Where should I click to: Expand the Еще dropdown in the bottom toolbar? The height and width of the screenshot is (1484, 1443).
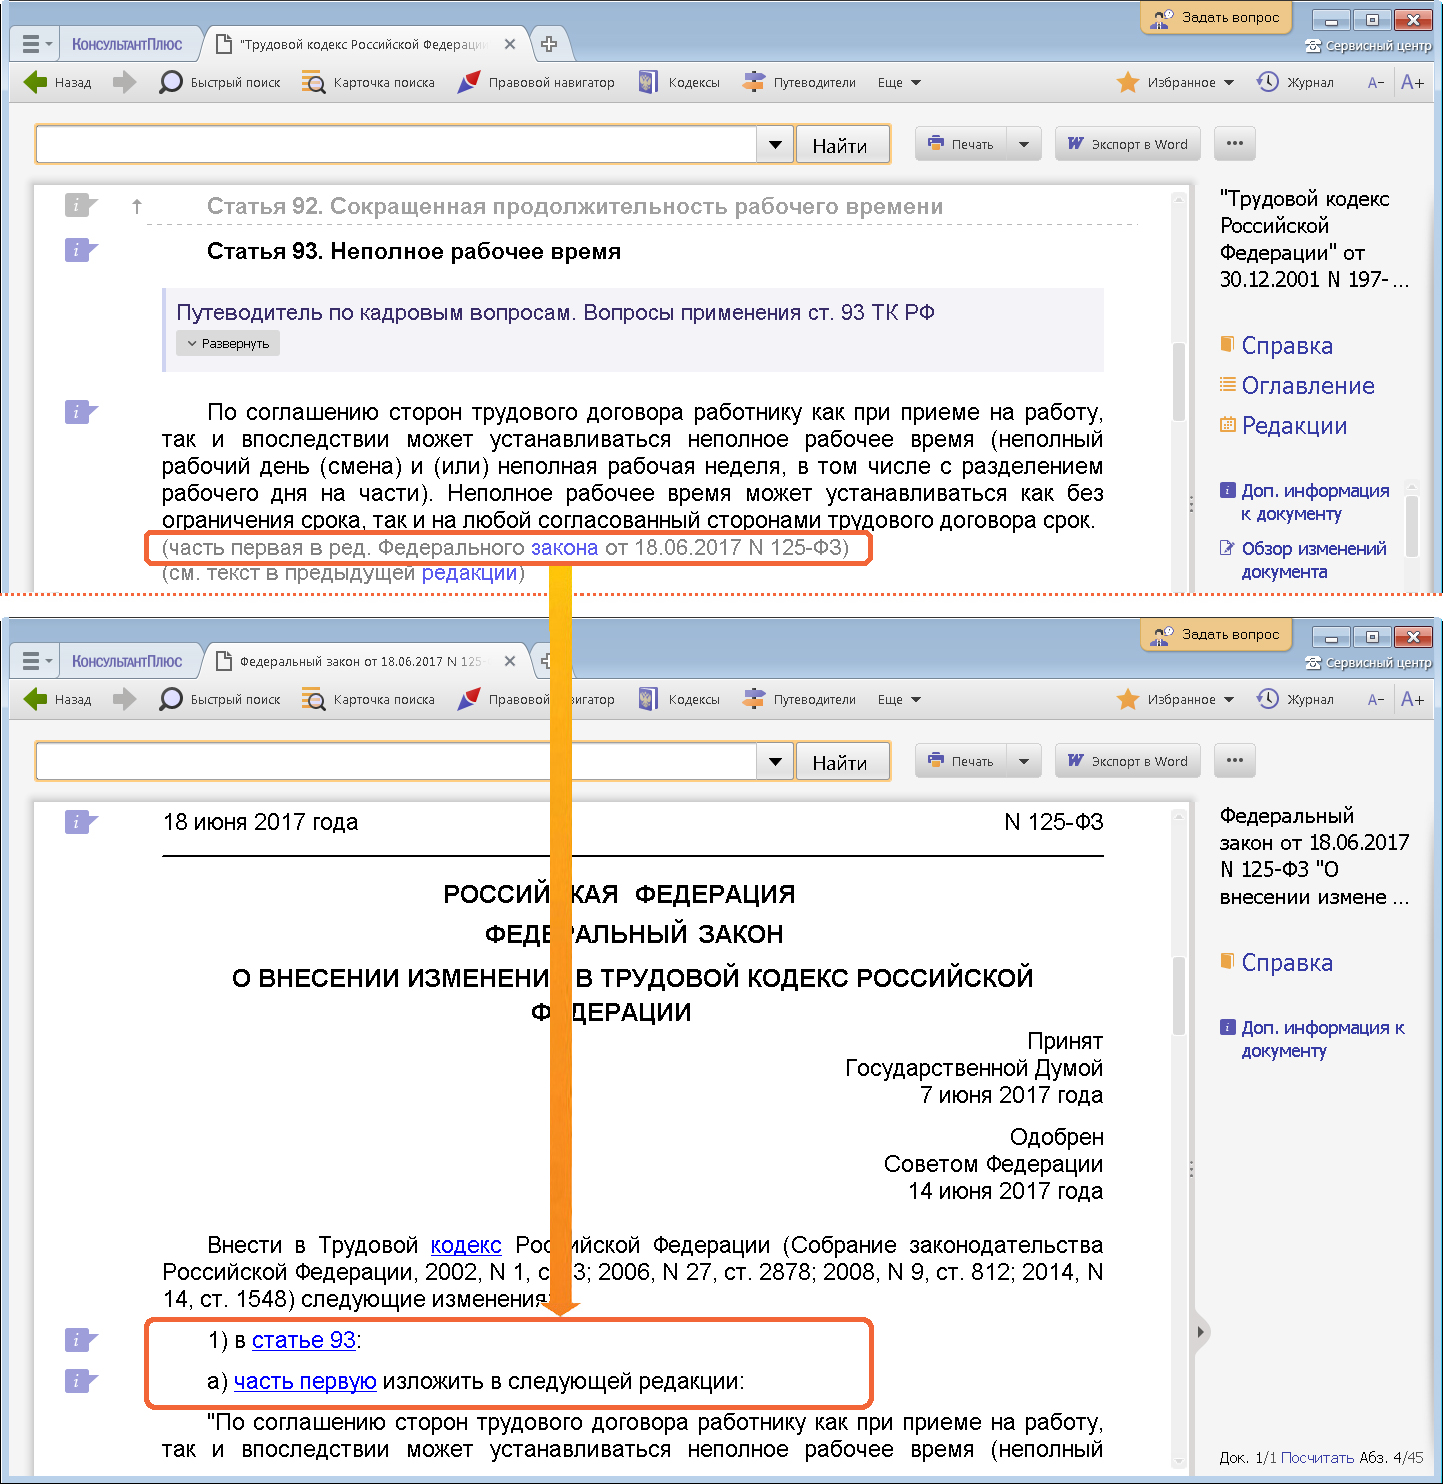pyautogui.click(x=899, y=700)
